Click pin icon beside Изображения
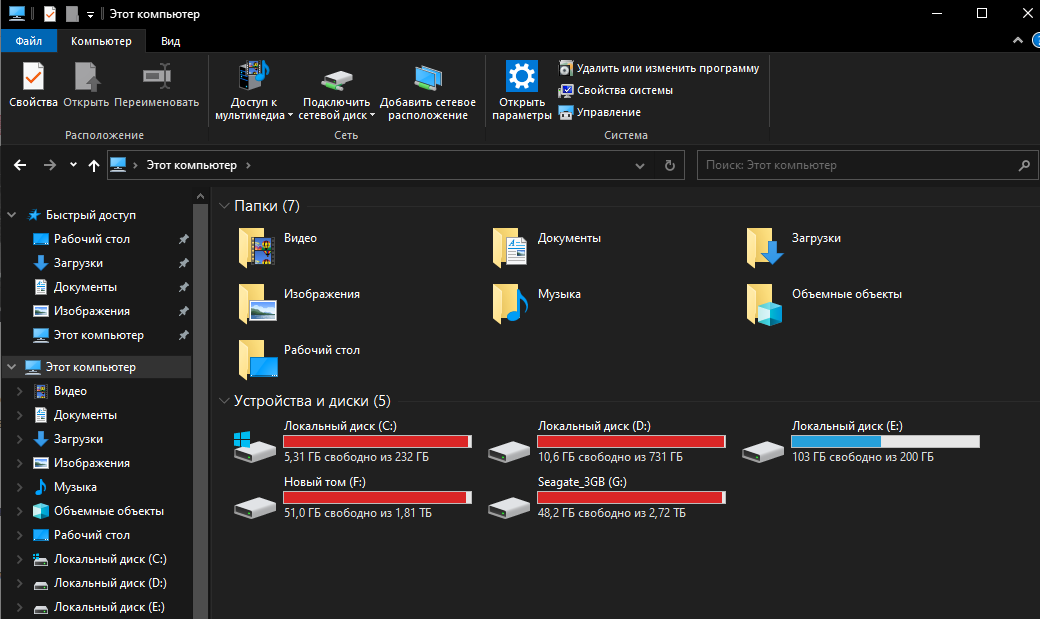Viewport: 1040px width, 619px height. tap(183, 312)
